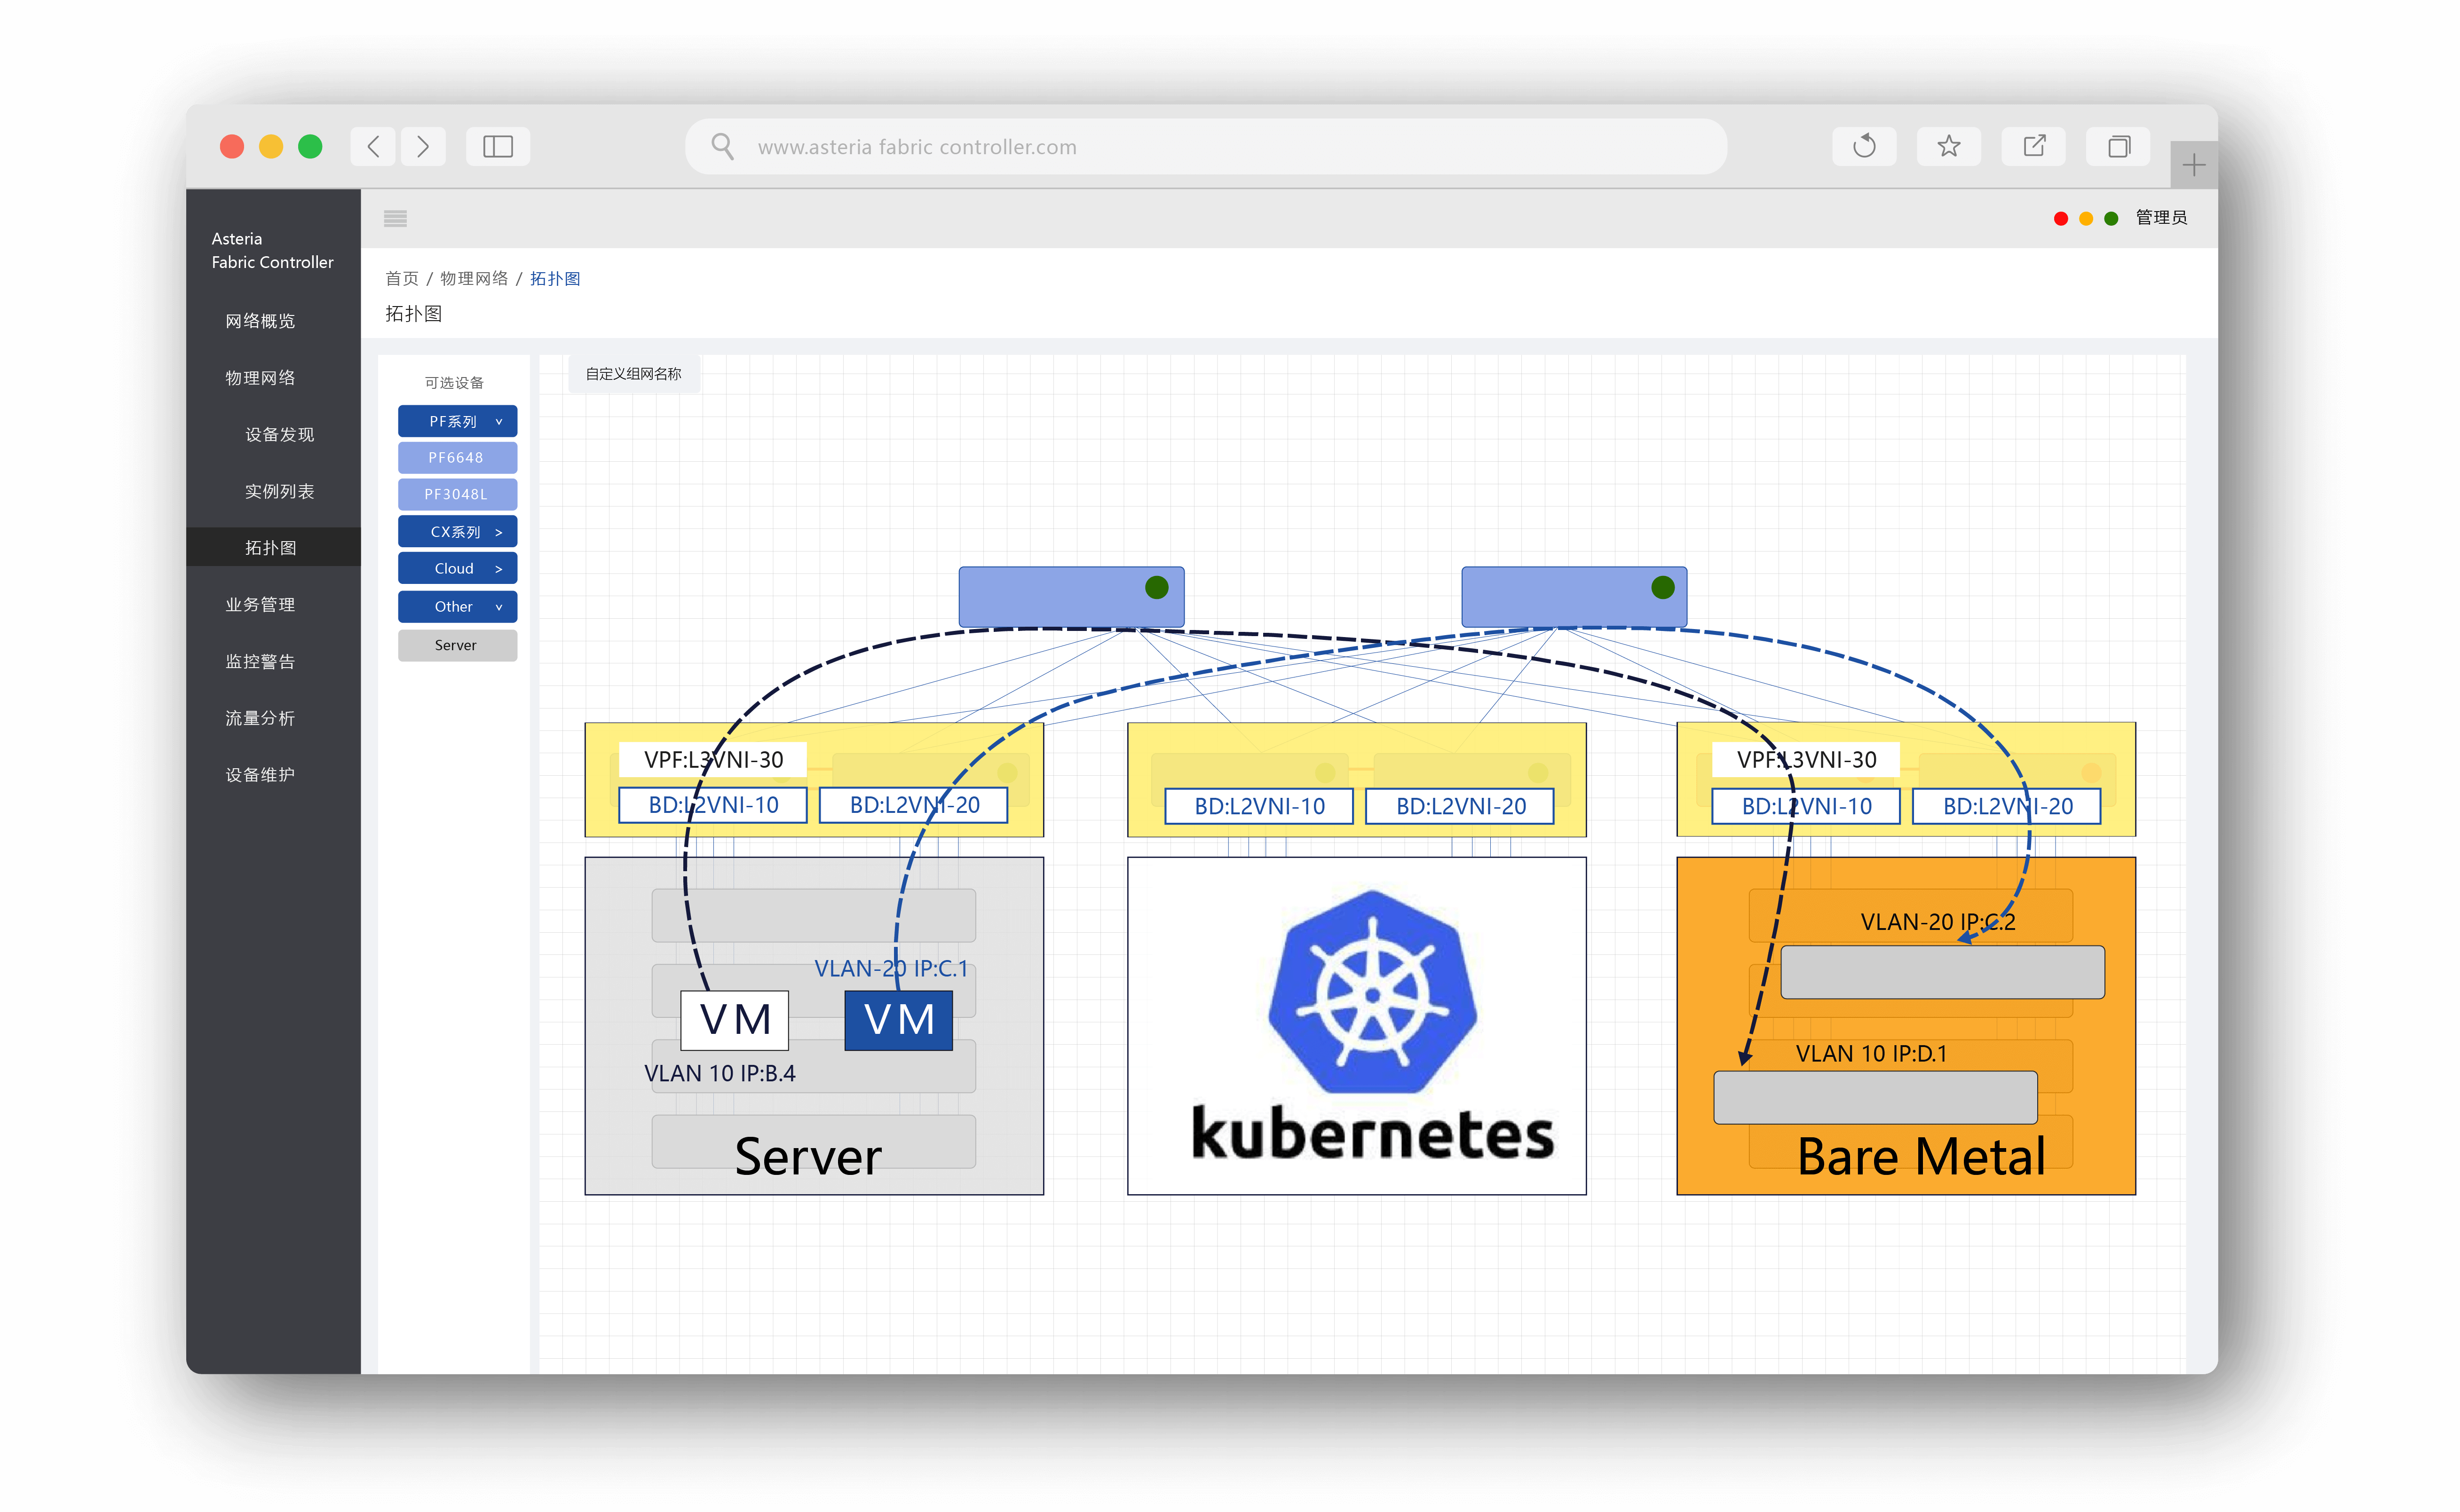Screen dimensions: 2460x1512
Task: Expand the Cloud device group
Action: click(x=457, y=568)
